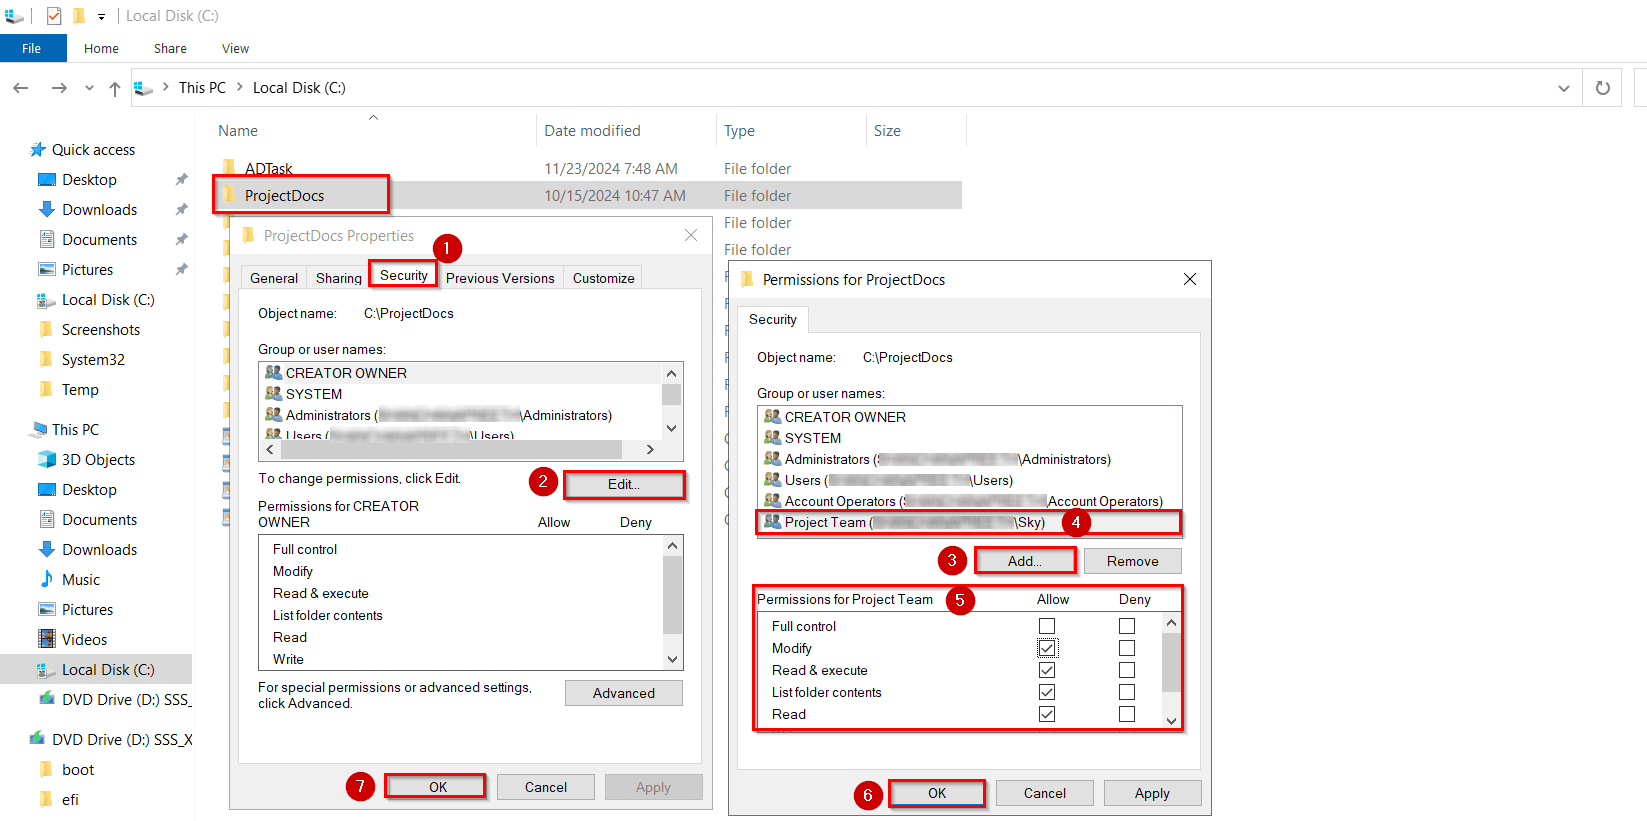Open Documents icon under Quick access

pos(46,240)
